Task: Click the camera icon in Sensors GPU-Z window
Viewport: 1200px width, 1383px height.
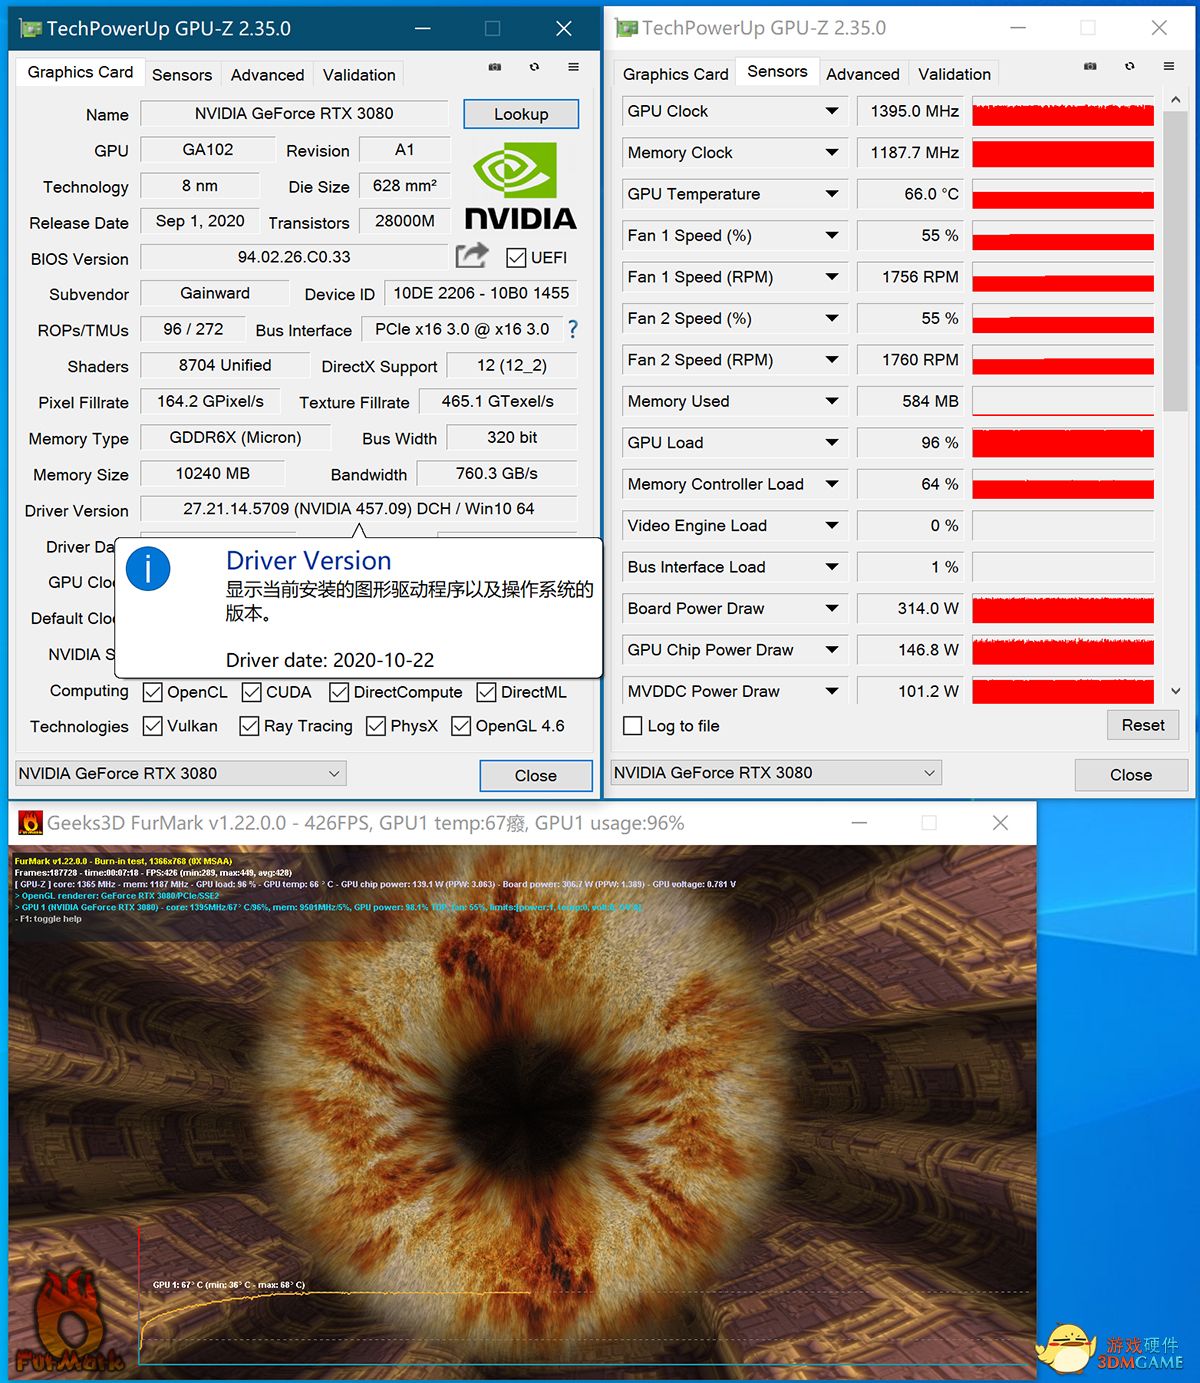Action: (1090, 66)
